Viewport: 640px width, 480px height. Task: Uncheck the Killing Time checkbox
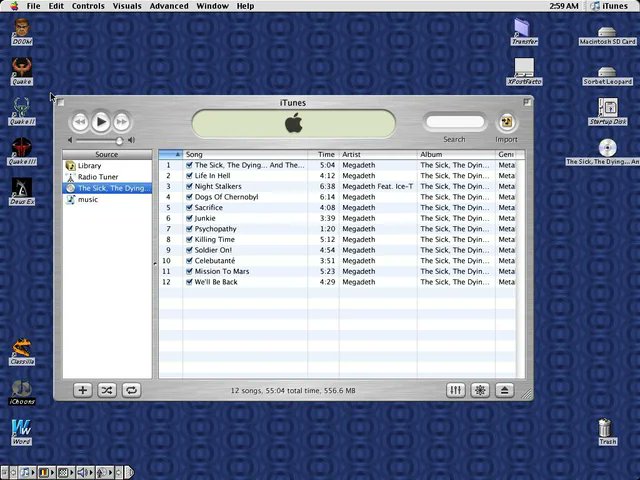pos(189,239)
